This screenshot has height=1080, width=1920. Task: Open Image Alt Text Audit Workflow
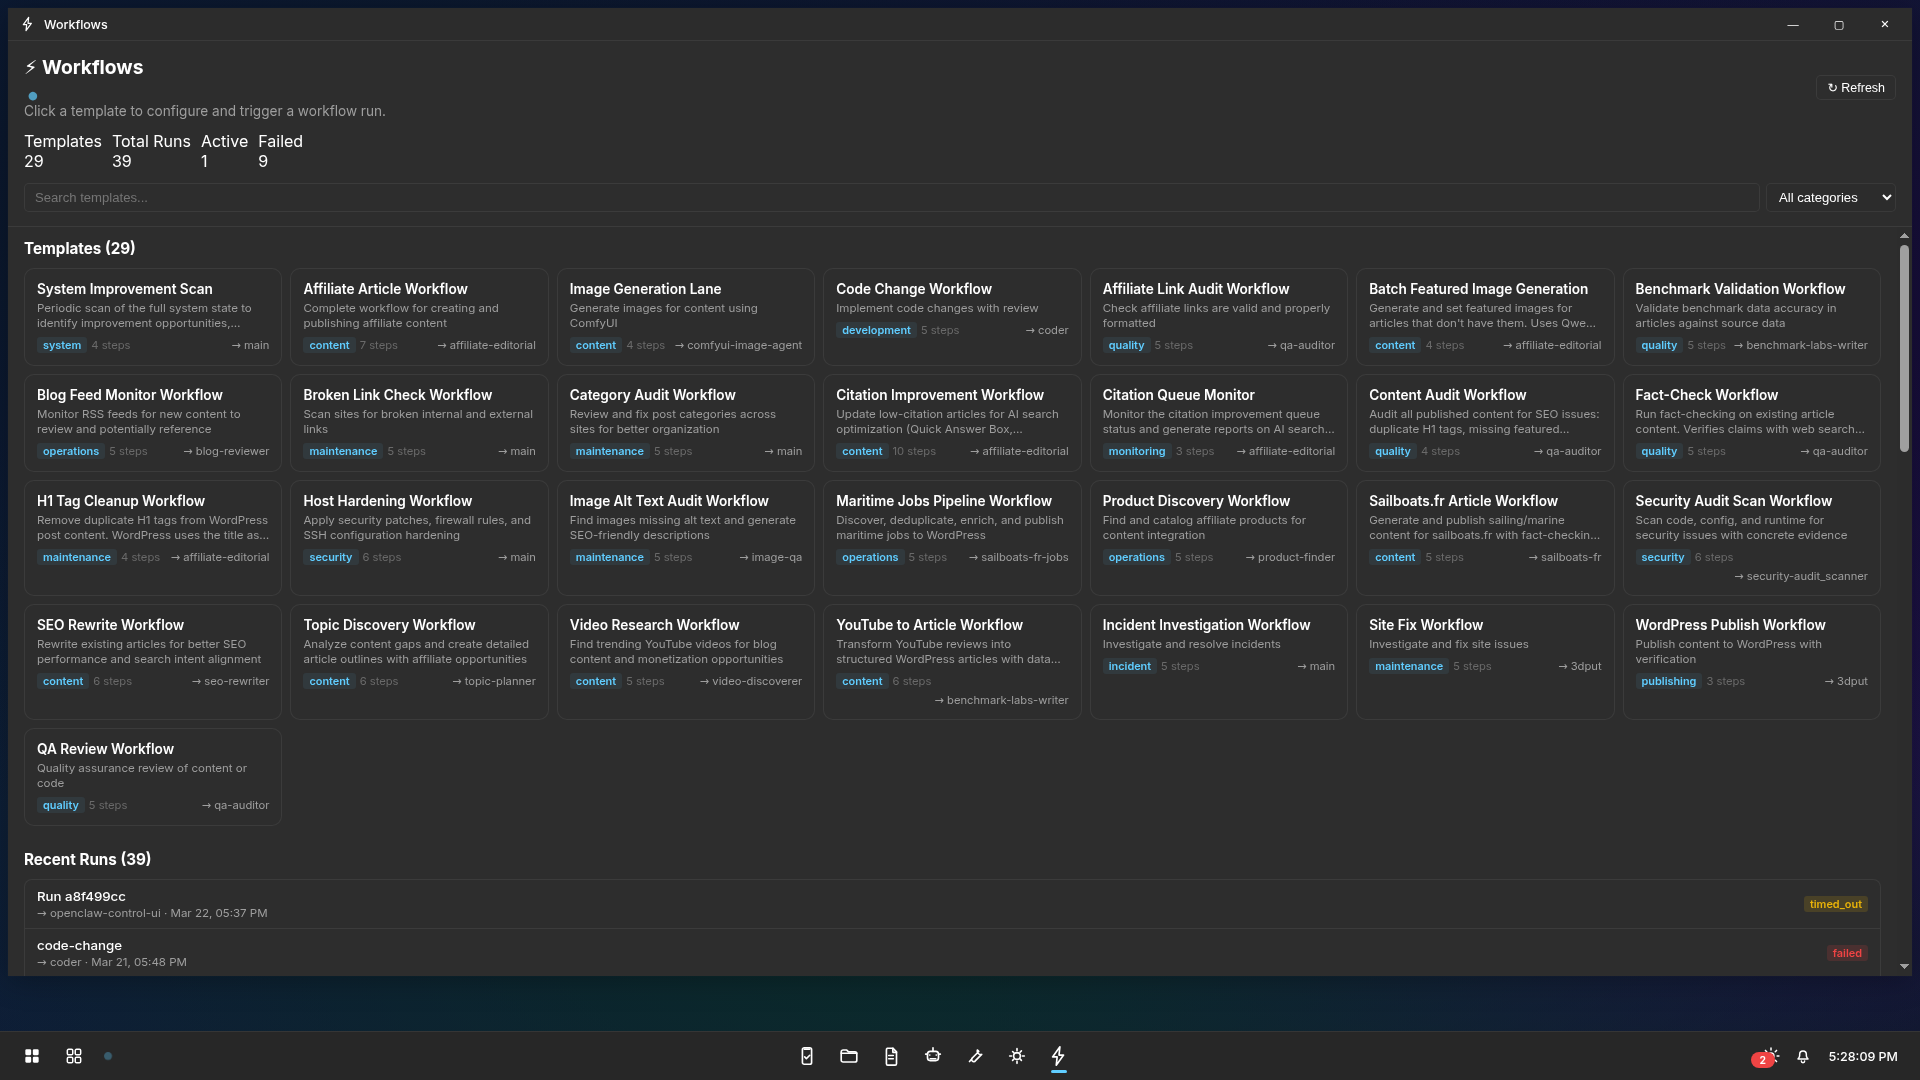[x=686, y=538]
